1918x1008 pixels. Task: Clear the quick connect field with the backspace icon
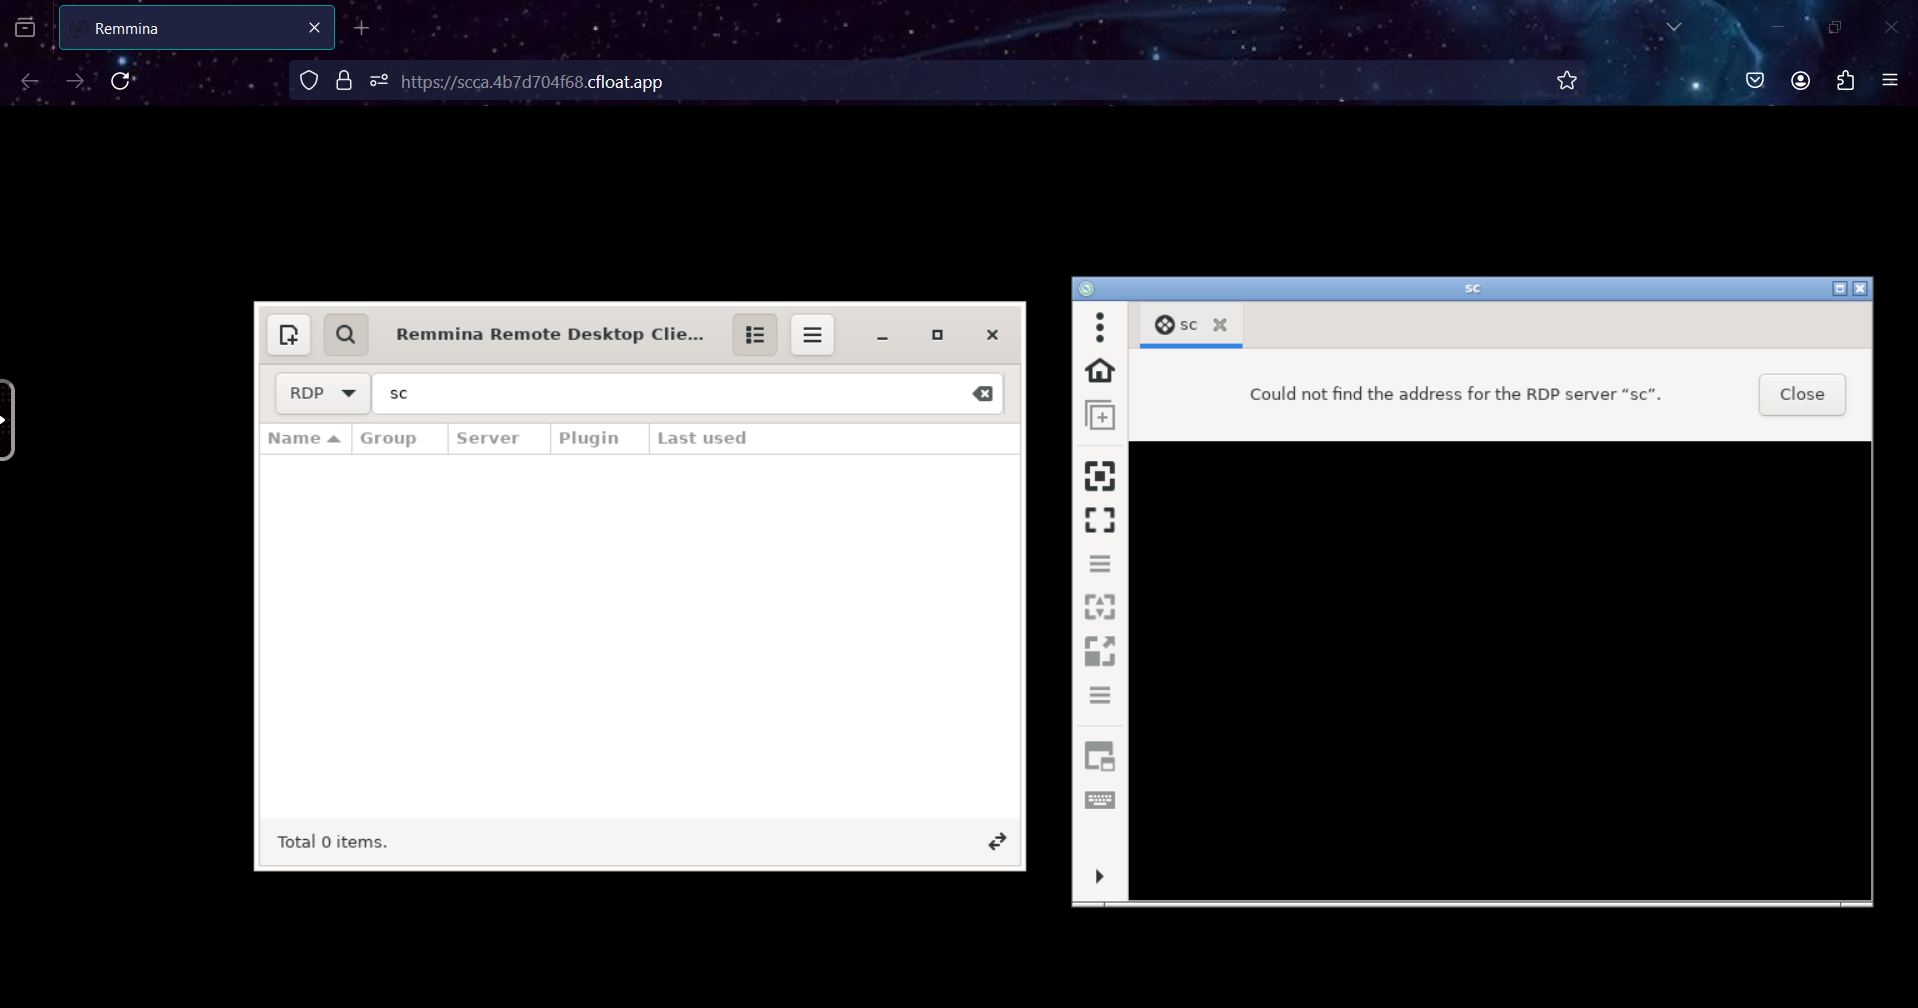click(983, 393)
